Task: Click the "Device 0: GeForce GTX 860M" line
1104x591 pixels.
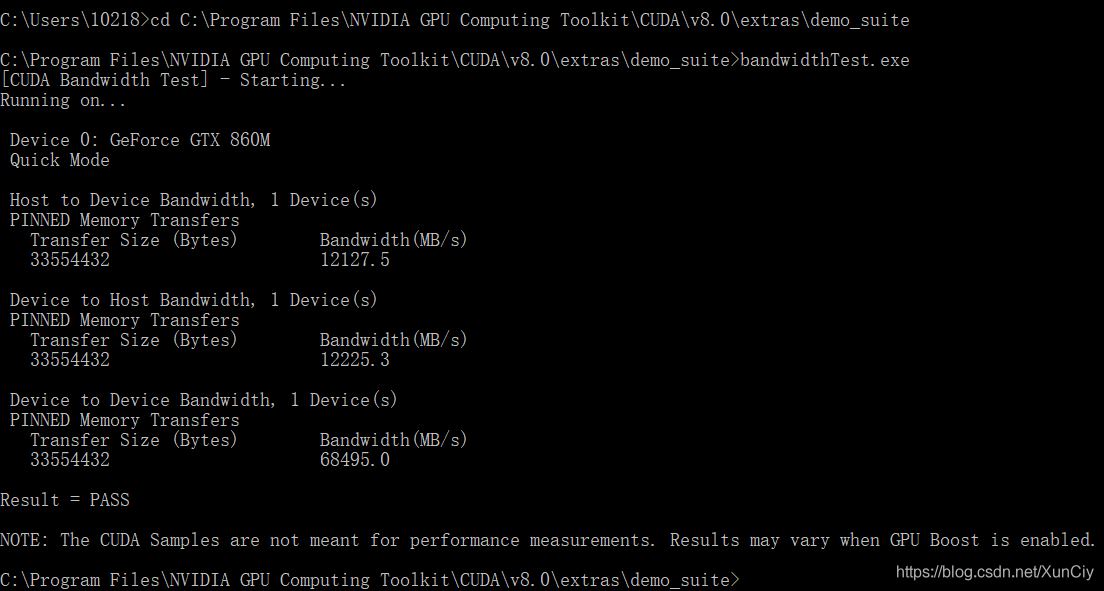Action: [140, 140]
